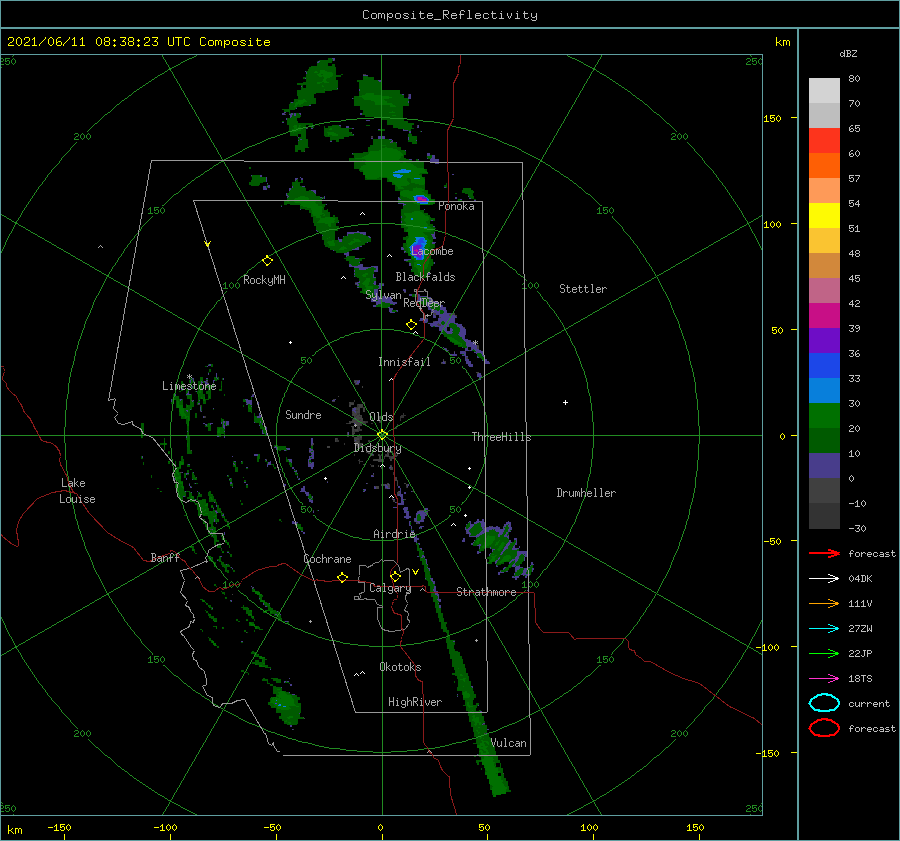The image size is (900, 841).
Task: Click the Lake Louise label
Action: coord(77,491)
